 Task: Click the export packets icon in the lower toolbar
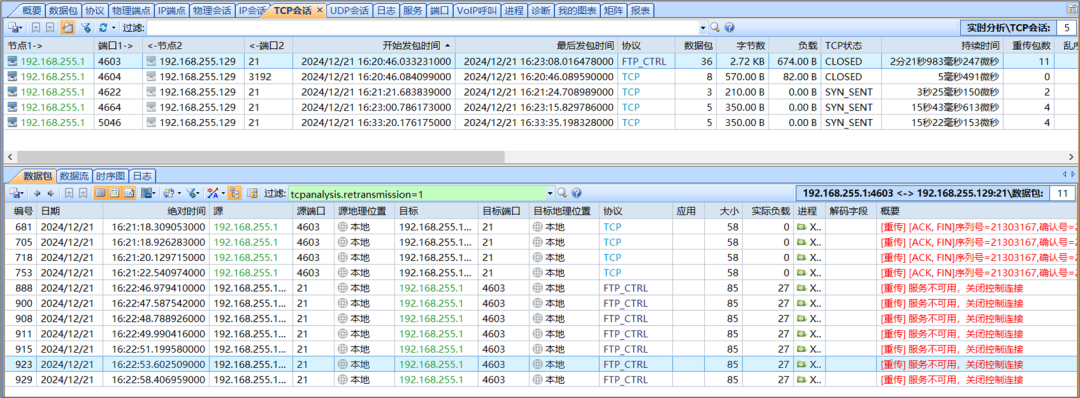tap(17, 193)
